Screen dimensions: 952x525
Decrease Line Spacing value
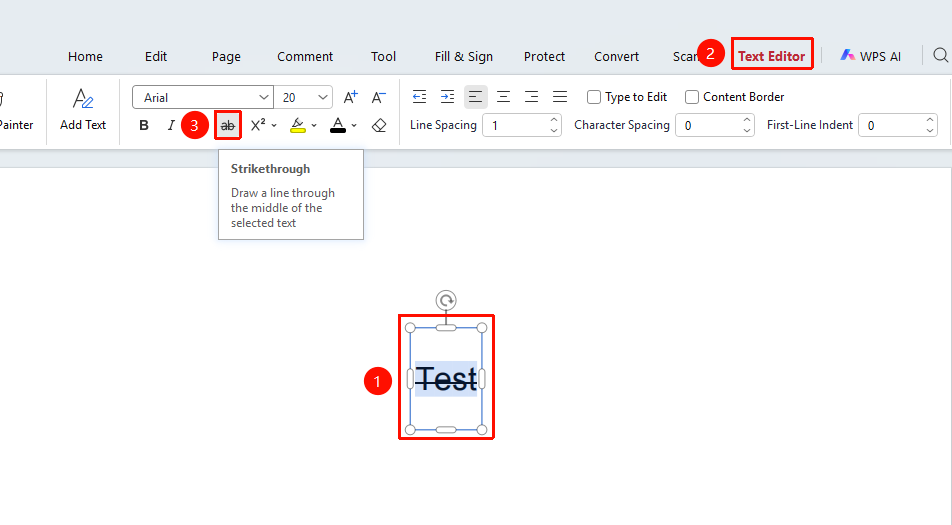point(554,130)
